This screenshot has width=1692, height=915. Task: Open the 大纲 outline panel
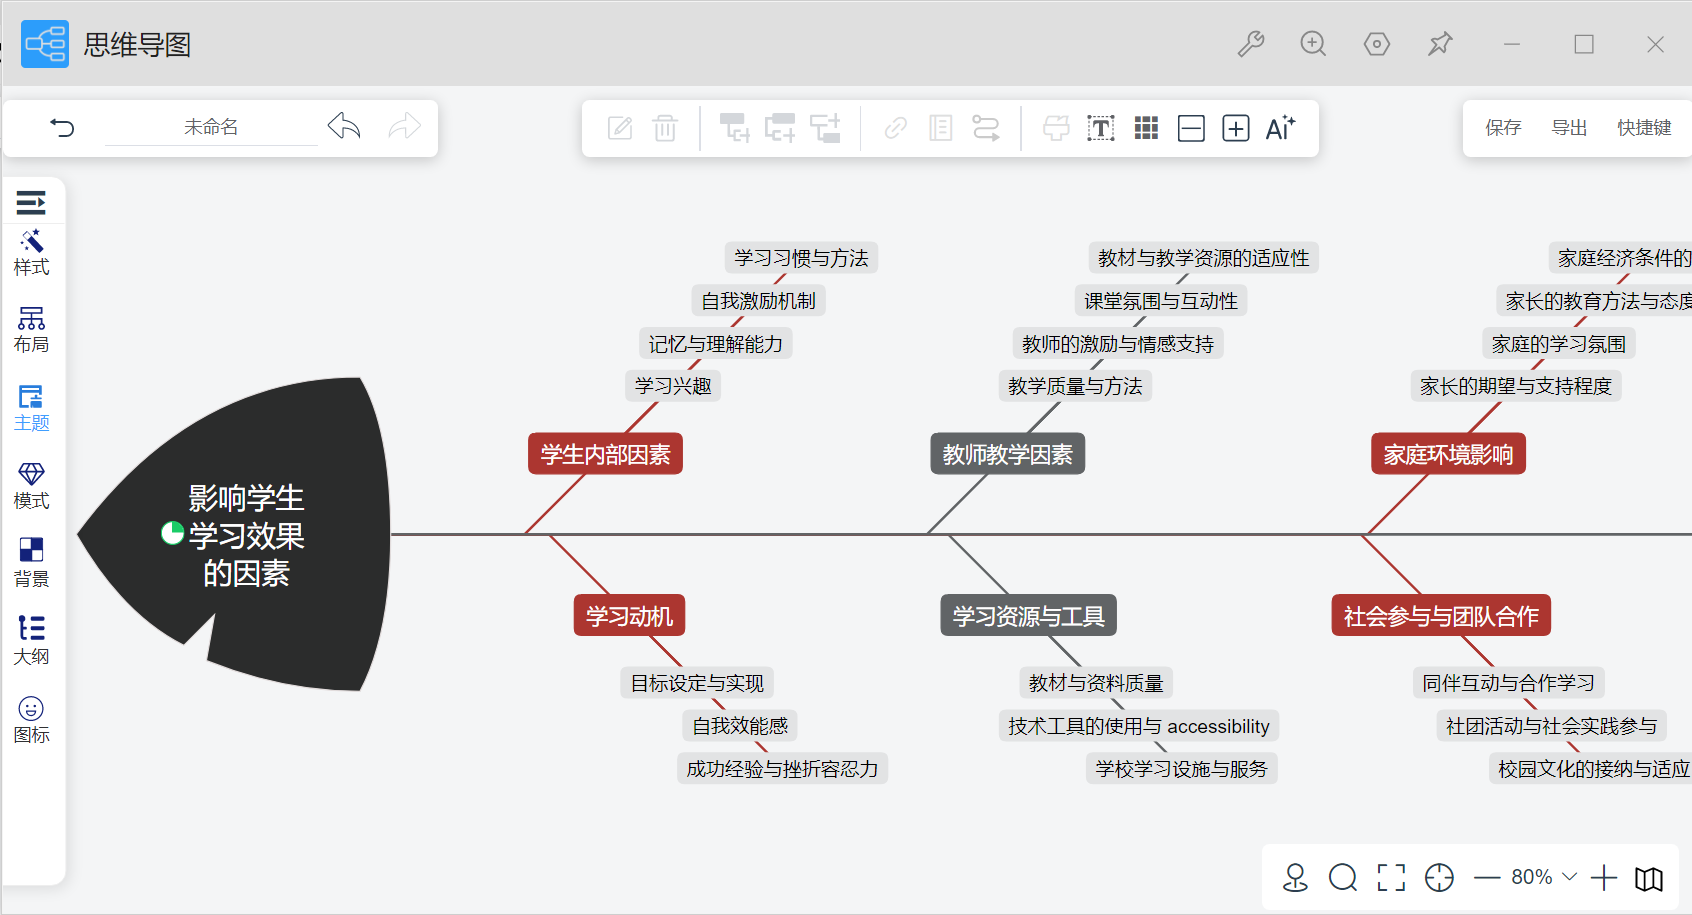click(x=31, y=642)
